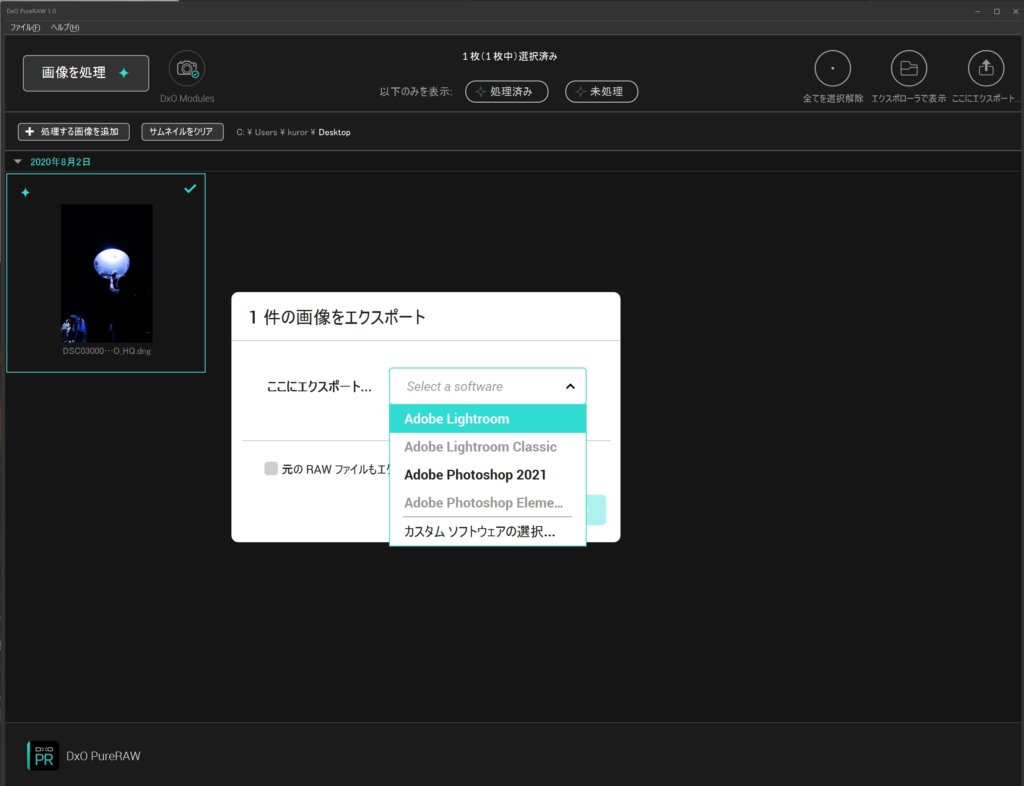Click the 画像を処理 button

tap(86, 73)
